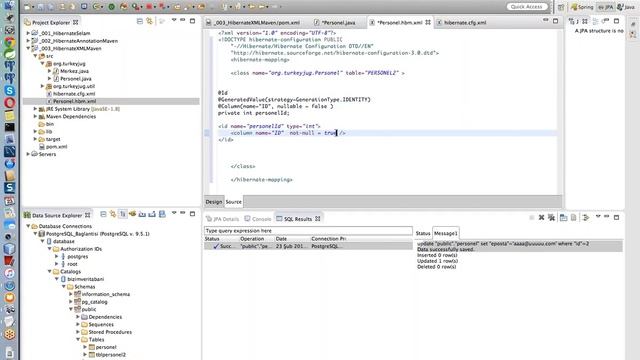Open the Spring perspective
640x360 pixels.
pyautogui.click(x=582, y=7)
